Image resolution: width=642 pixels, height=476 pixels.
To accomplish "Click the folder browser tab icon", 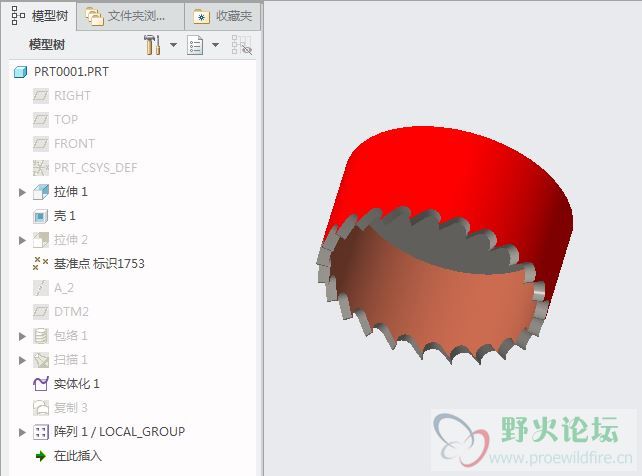I will coord(94,16).
